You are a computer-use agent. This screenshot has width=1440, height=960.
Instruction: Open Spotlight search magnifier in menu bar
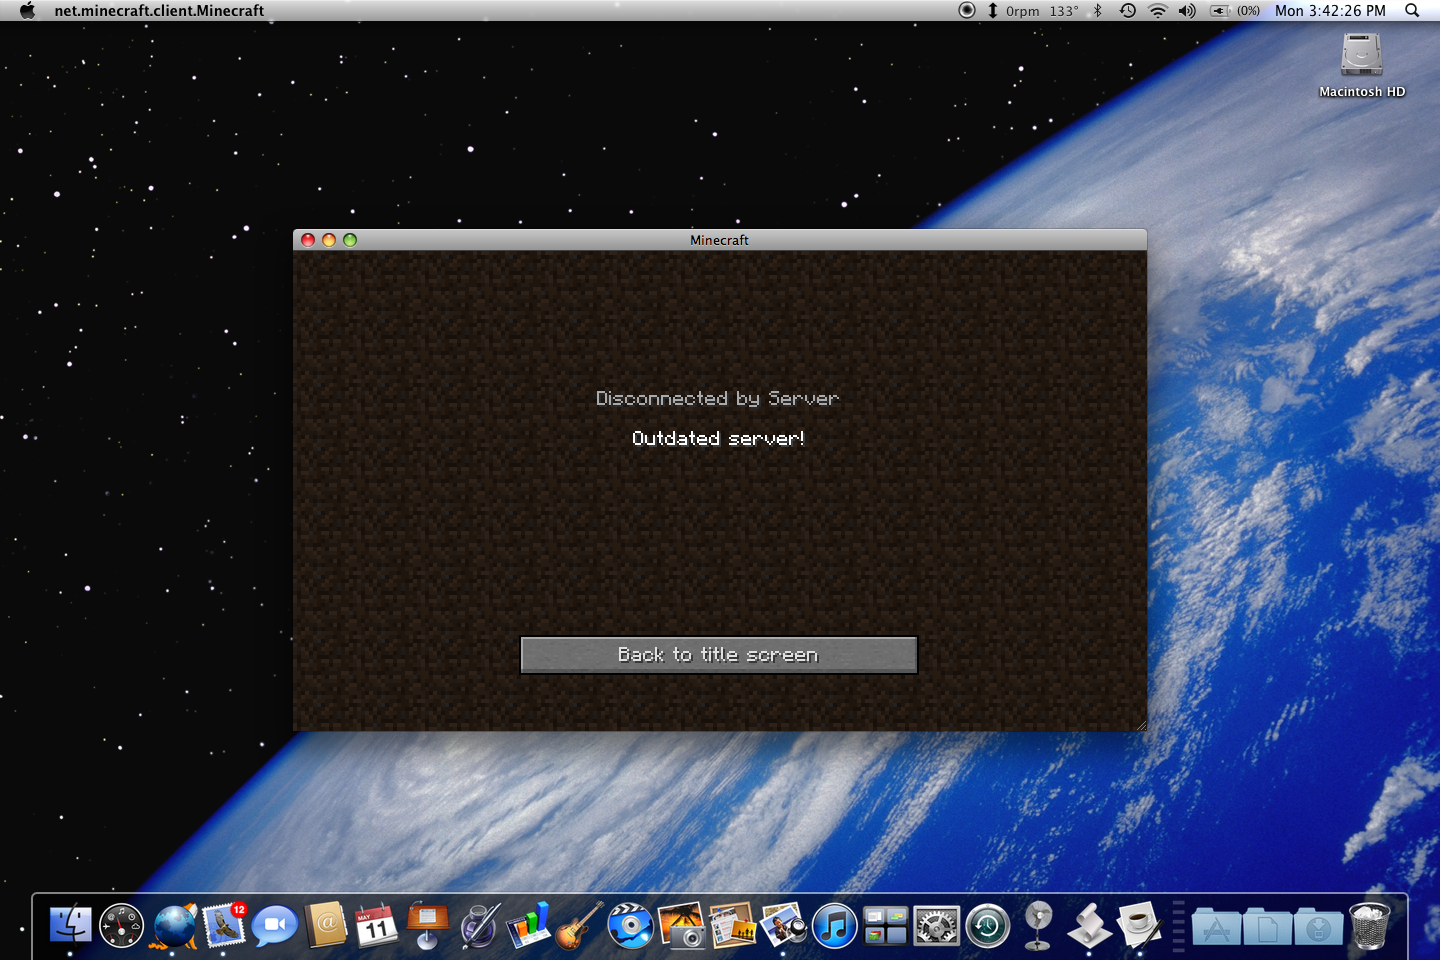[1412, 10]
